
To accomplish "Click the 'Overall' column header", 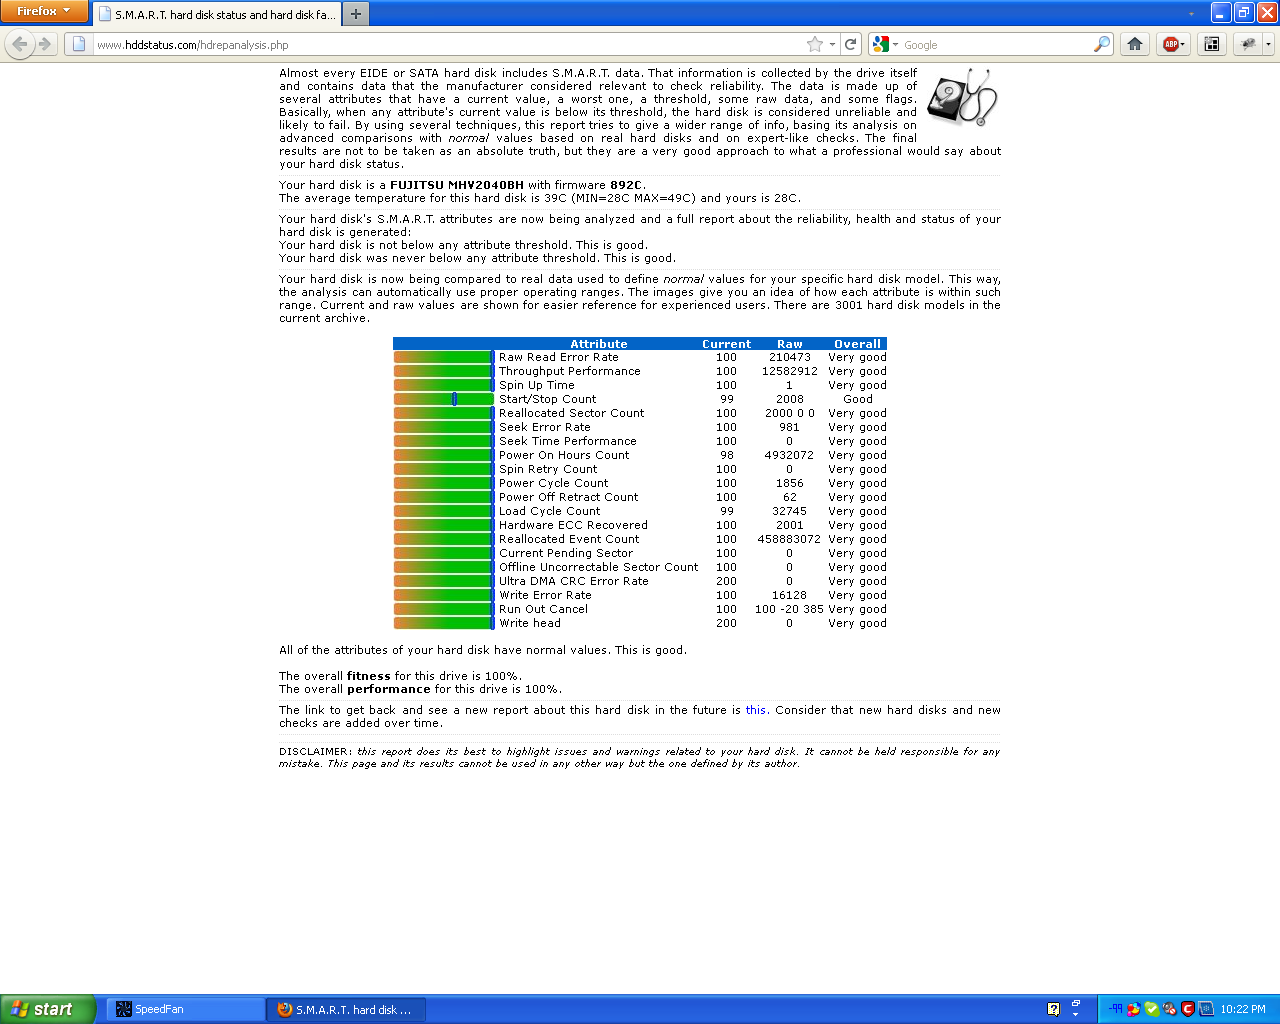I will [858, 344].
